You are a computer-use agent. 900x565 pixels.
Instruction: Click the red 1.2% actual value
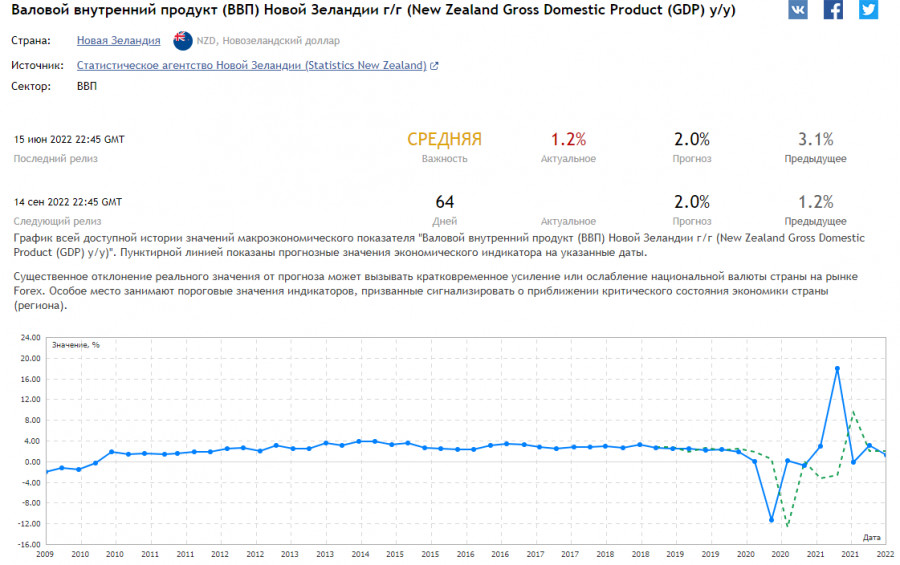click(568, 140)
